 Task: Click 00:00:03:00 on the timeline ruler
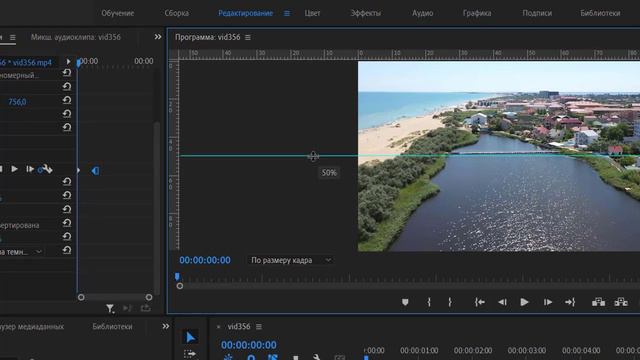[527, 350]
